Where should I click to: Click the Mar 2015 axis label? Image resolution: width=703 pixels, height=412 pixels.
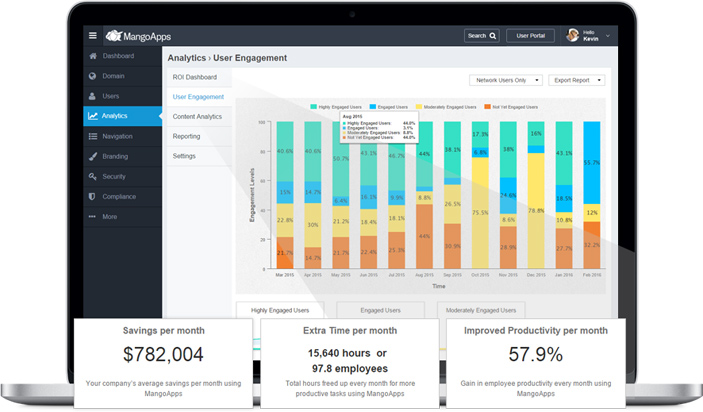point(285,275)
